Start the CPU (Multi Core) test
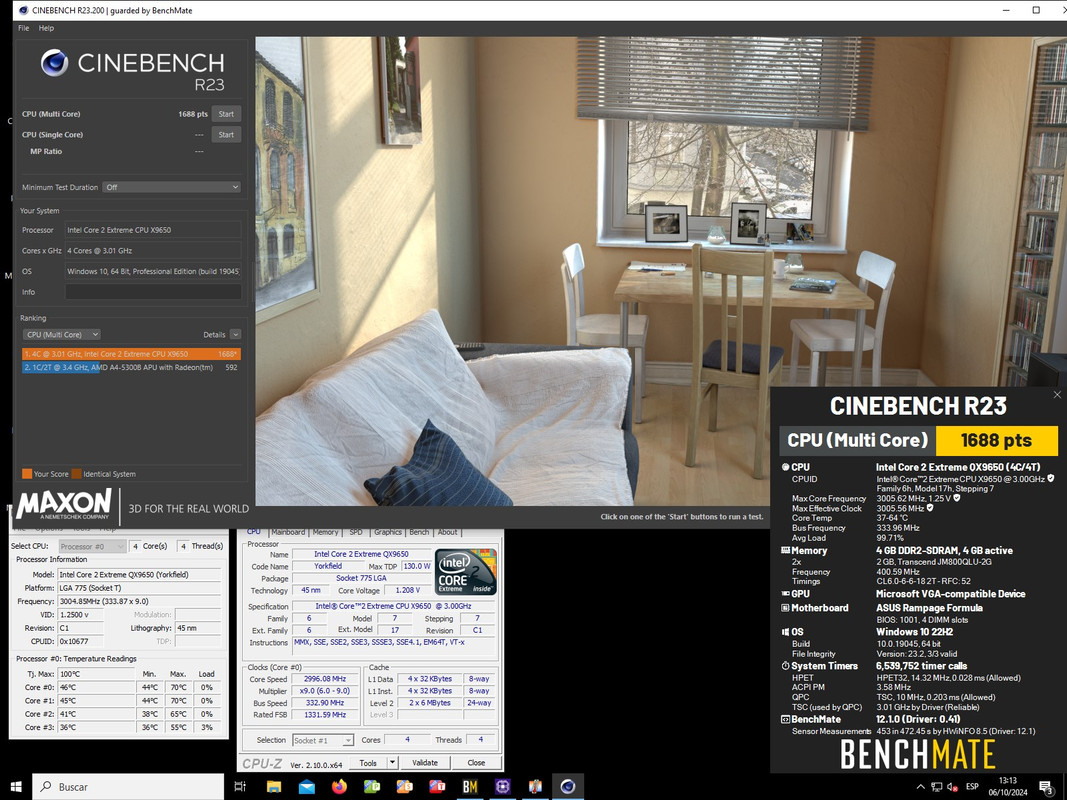The height and width of the screenshot is (800, 1067). [x=226, y=114]
